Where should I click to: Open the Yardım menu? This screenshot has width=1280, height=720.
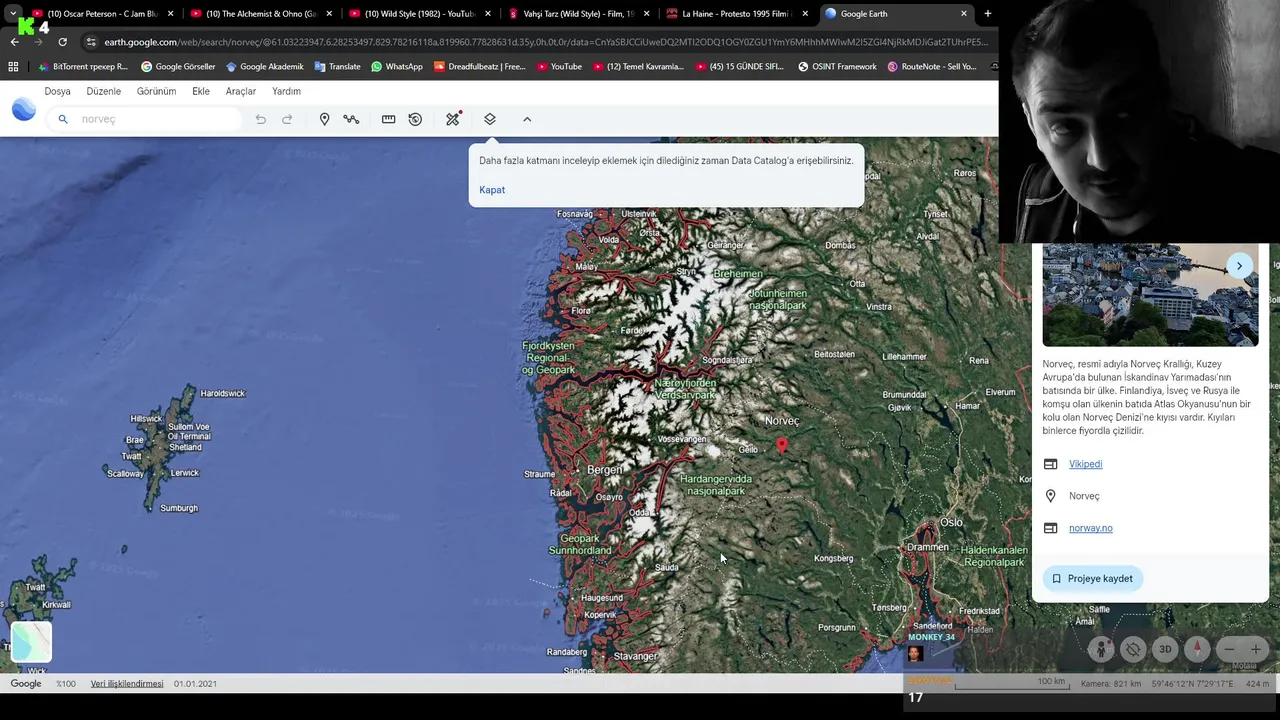(287, 91)
